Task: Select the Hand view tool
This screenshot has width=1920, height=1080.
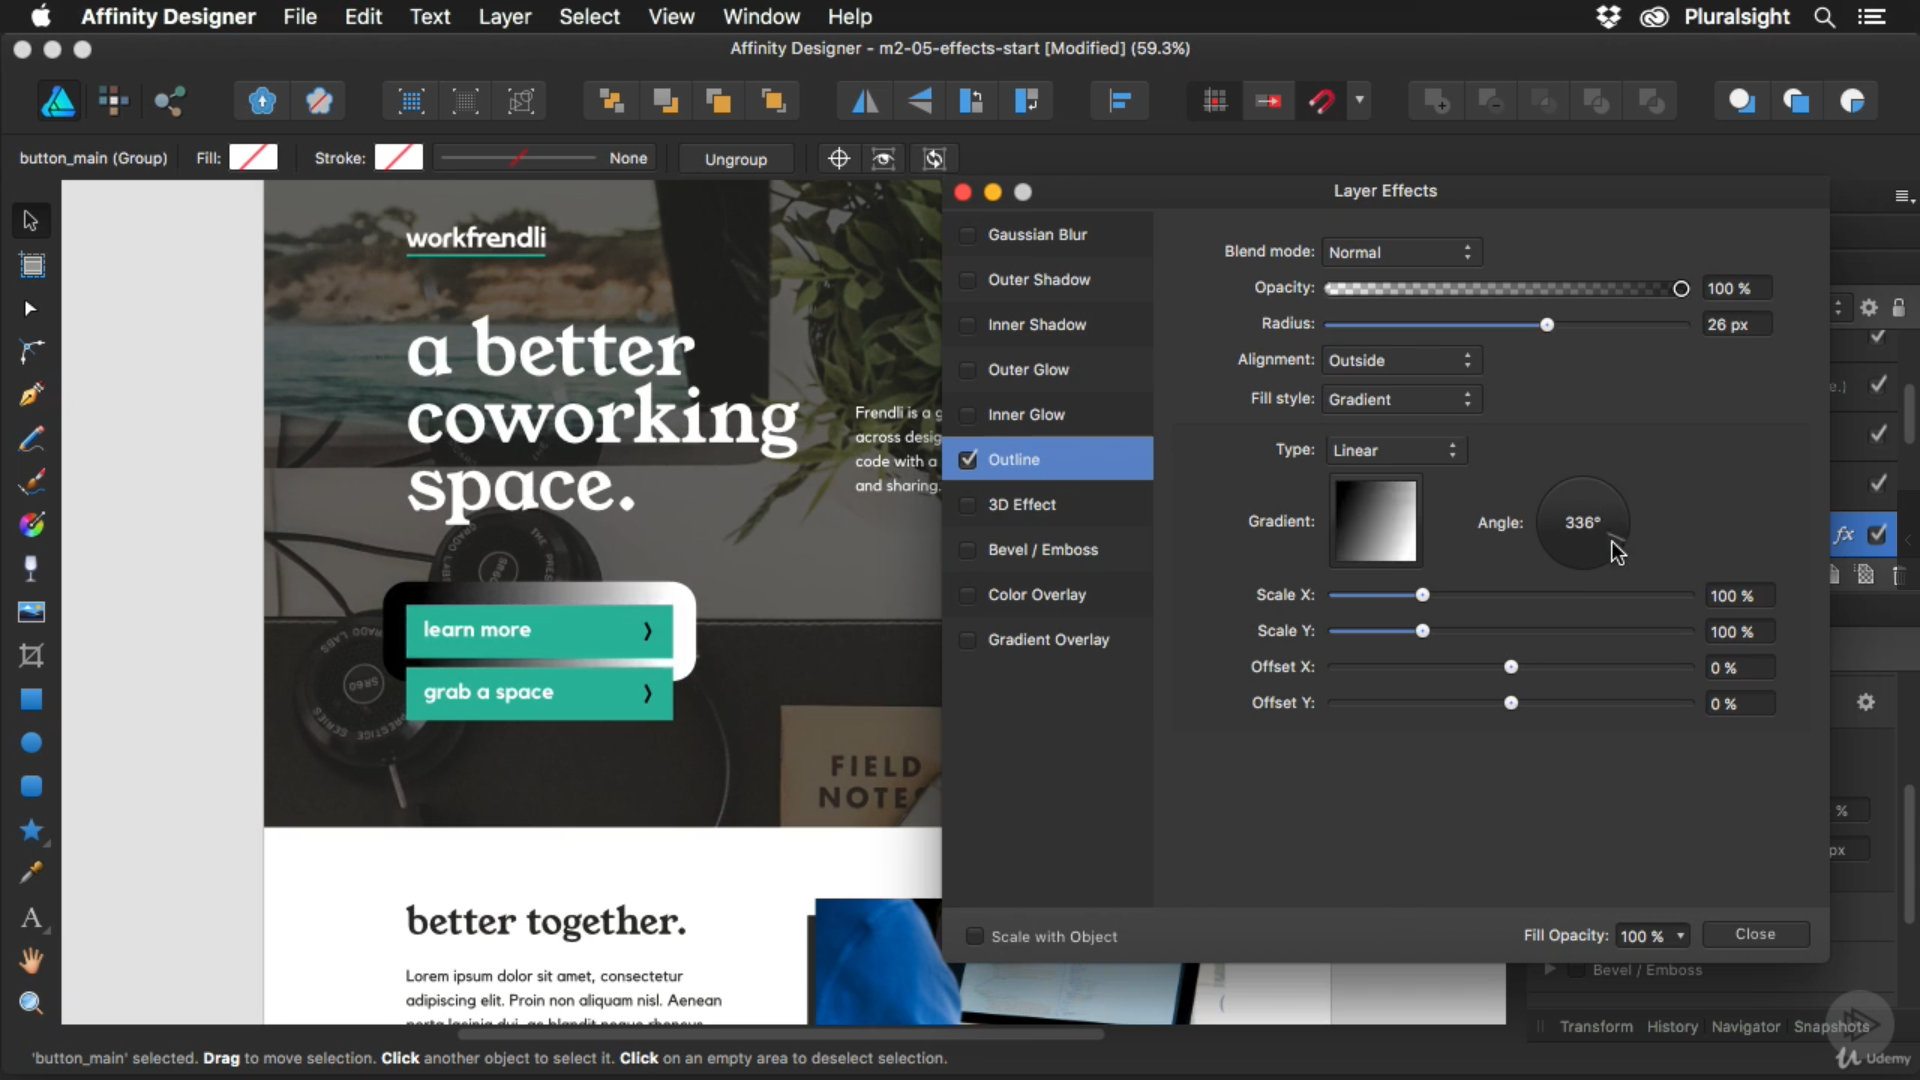Action: (x=32, y=961)
